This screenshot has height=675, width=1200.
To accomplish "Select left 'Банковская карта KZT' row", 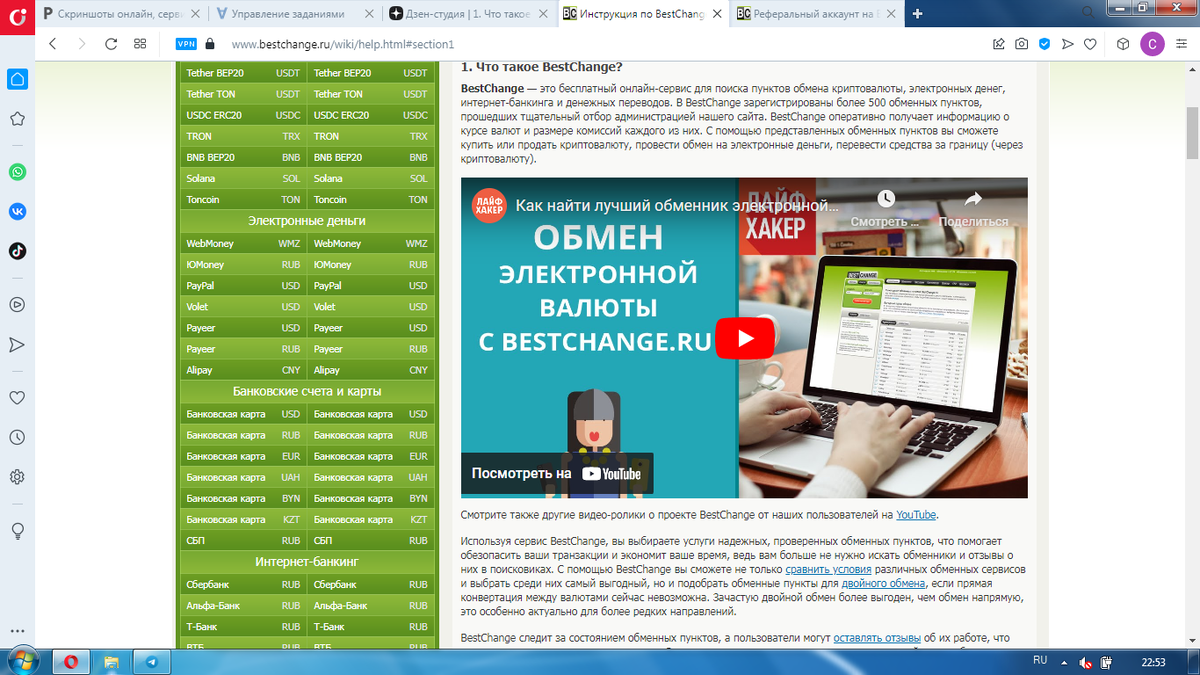I will [243, 520].
